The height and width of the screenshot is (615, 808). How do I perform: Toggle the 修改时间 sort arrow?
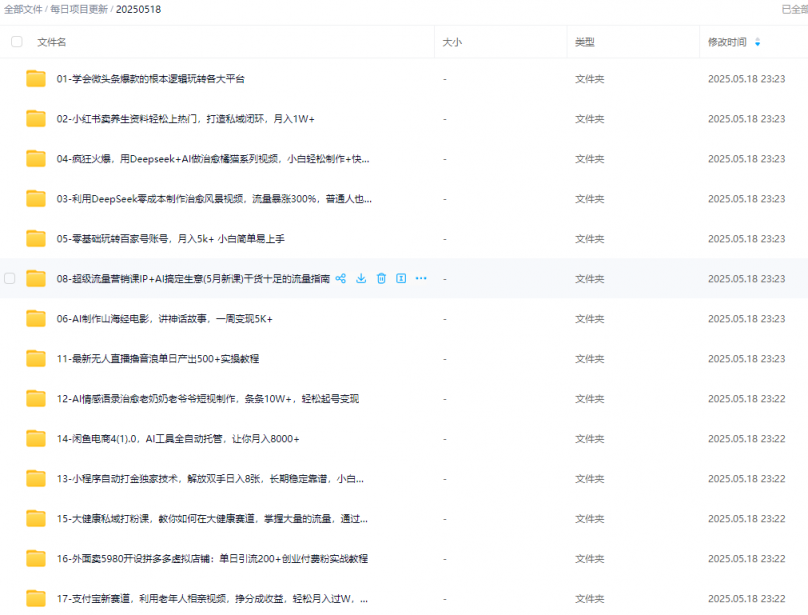(x=757, y=42)
